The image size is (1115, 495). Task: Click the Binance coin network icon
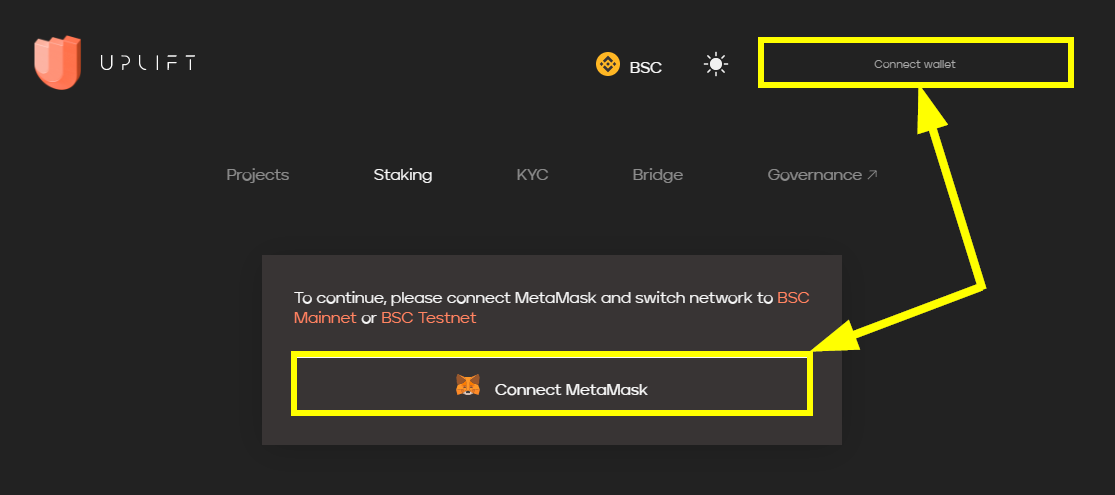pos(608,66)
